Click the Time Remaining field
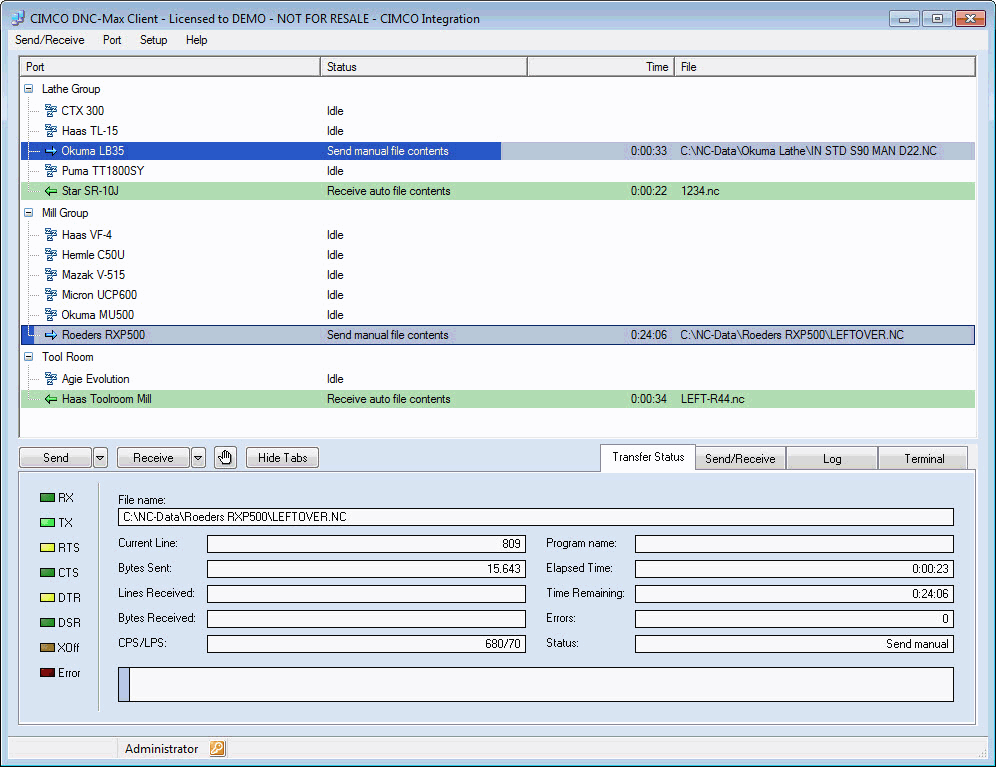Viewport: 996px width, 767px height. coord(795,594)
